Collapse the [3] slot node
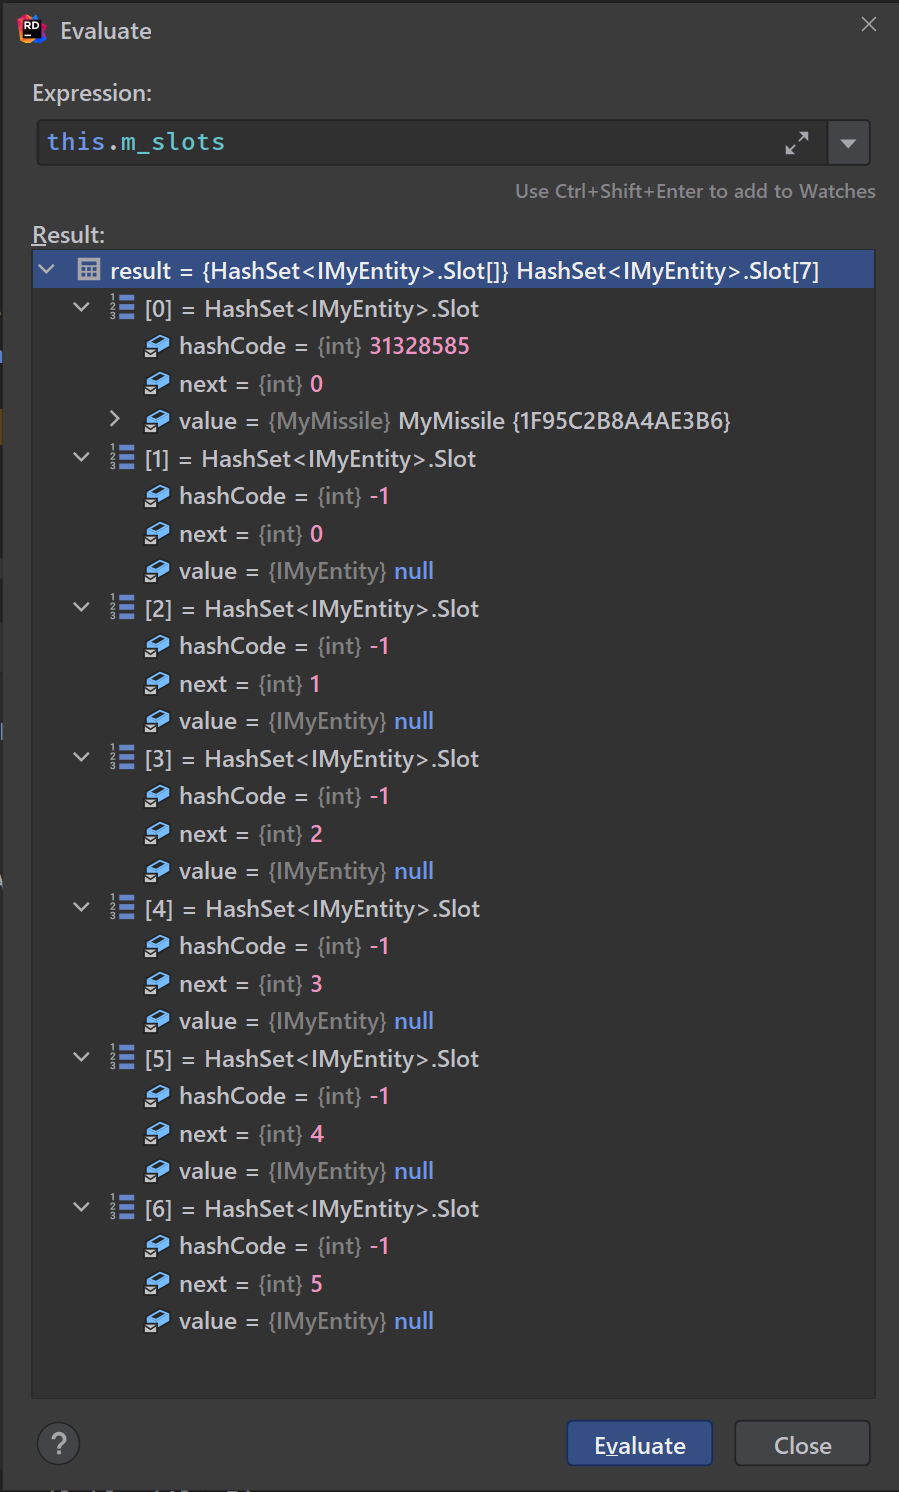Image resolution: width=899 pixels, height=1492 pixels. 82,757
